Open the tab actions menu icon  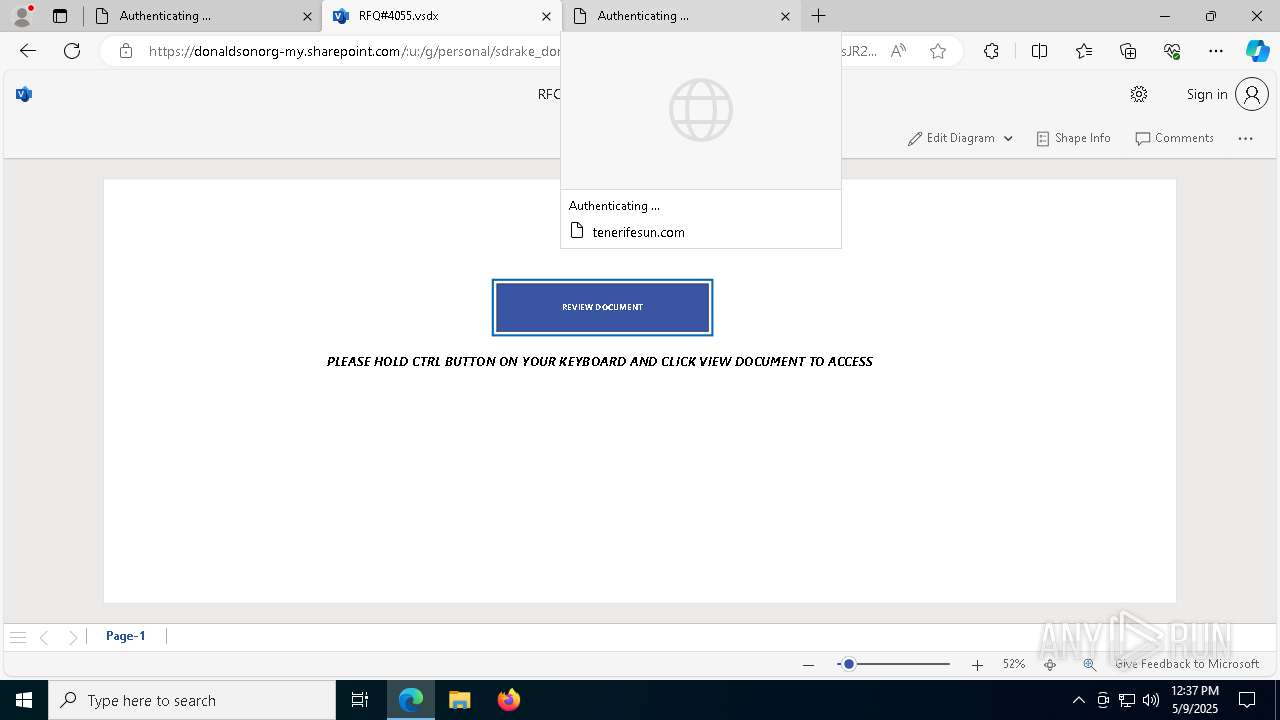click(x=60, y=16)
